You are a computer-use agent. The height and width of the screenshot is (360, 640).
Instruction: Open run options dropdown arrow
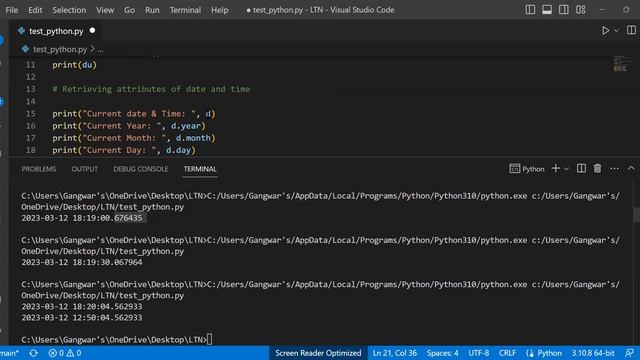coord(616,31)
